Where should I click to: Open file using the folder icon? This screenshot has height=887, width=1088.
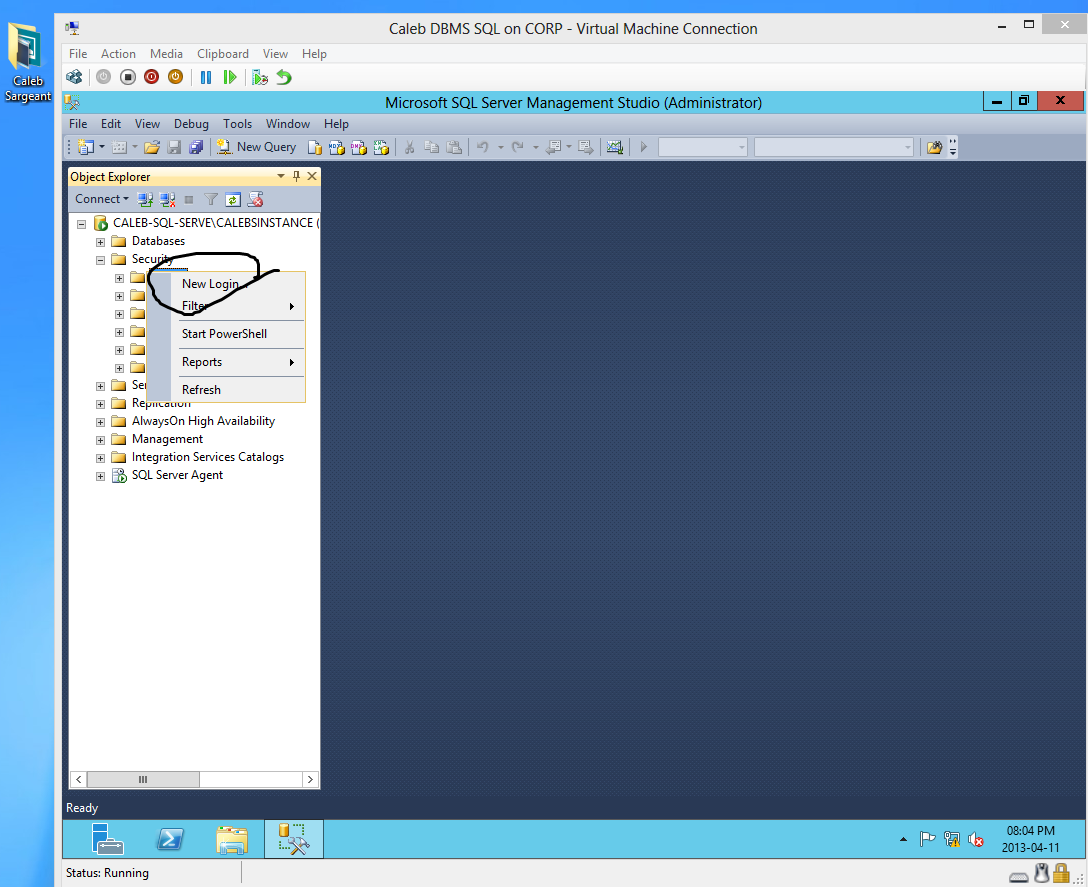pyautogui.click(x=152, y=147)
